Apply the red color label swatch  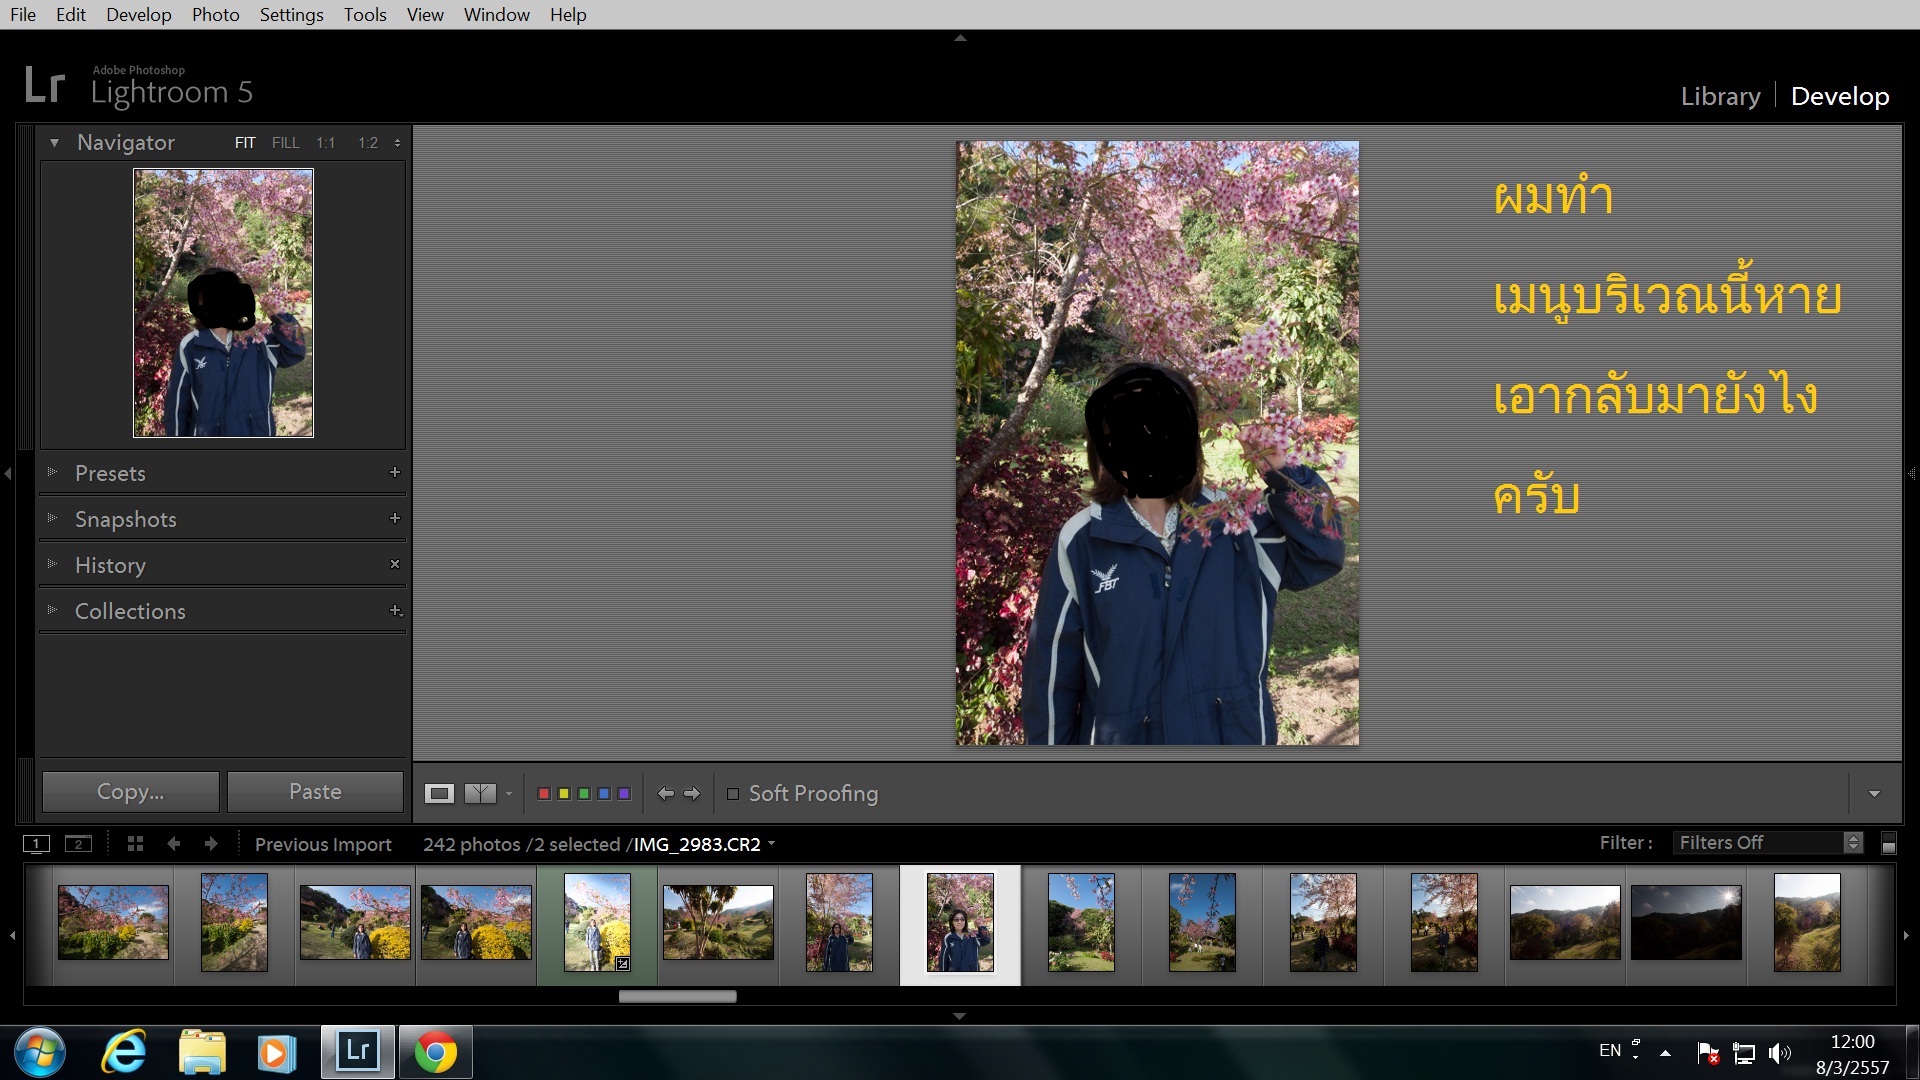[544, 793]
